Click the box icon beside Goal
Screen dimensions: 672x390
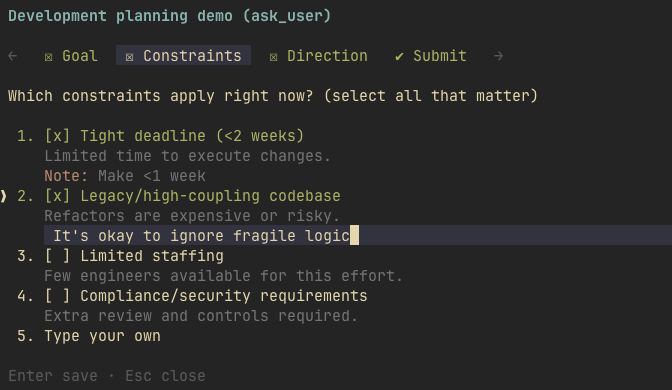(x=48, y=57)
